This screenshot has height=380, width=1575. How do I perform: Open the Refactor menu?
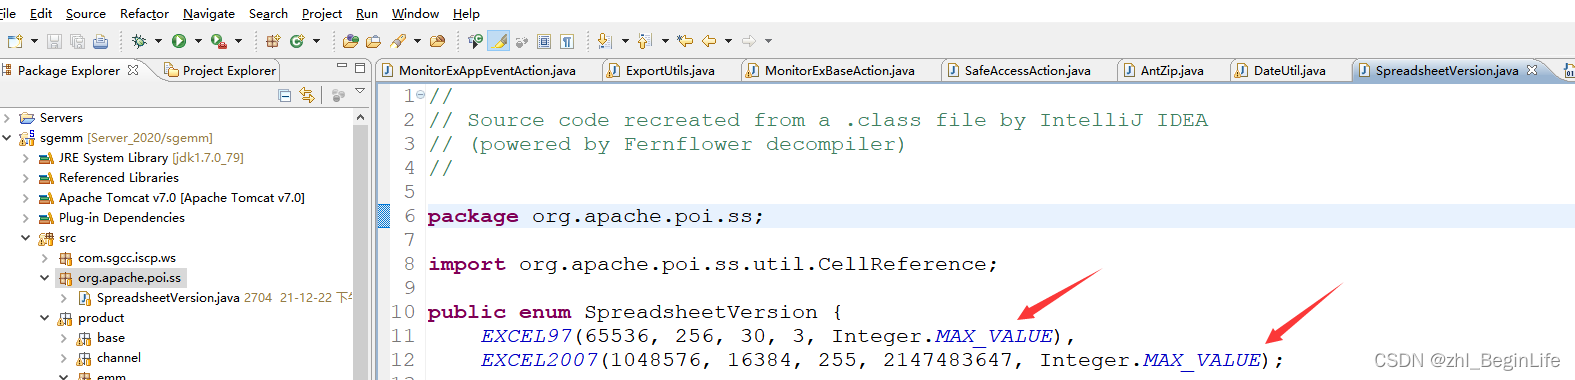click(144, 13)
